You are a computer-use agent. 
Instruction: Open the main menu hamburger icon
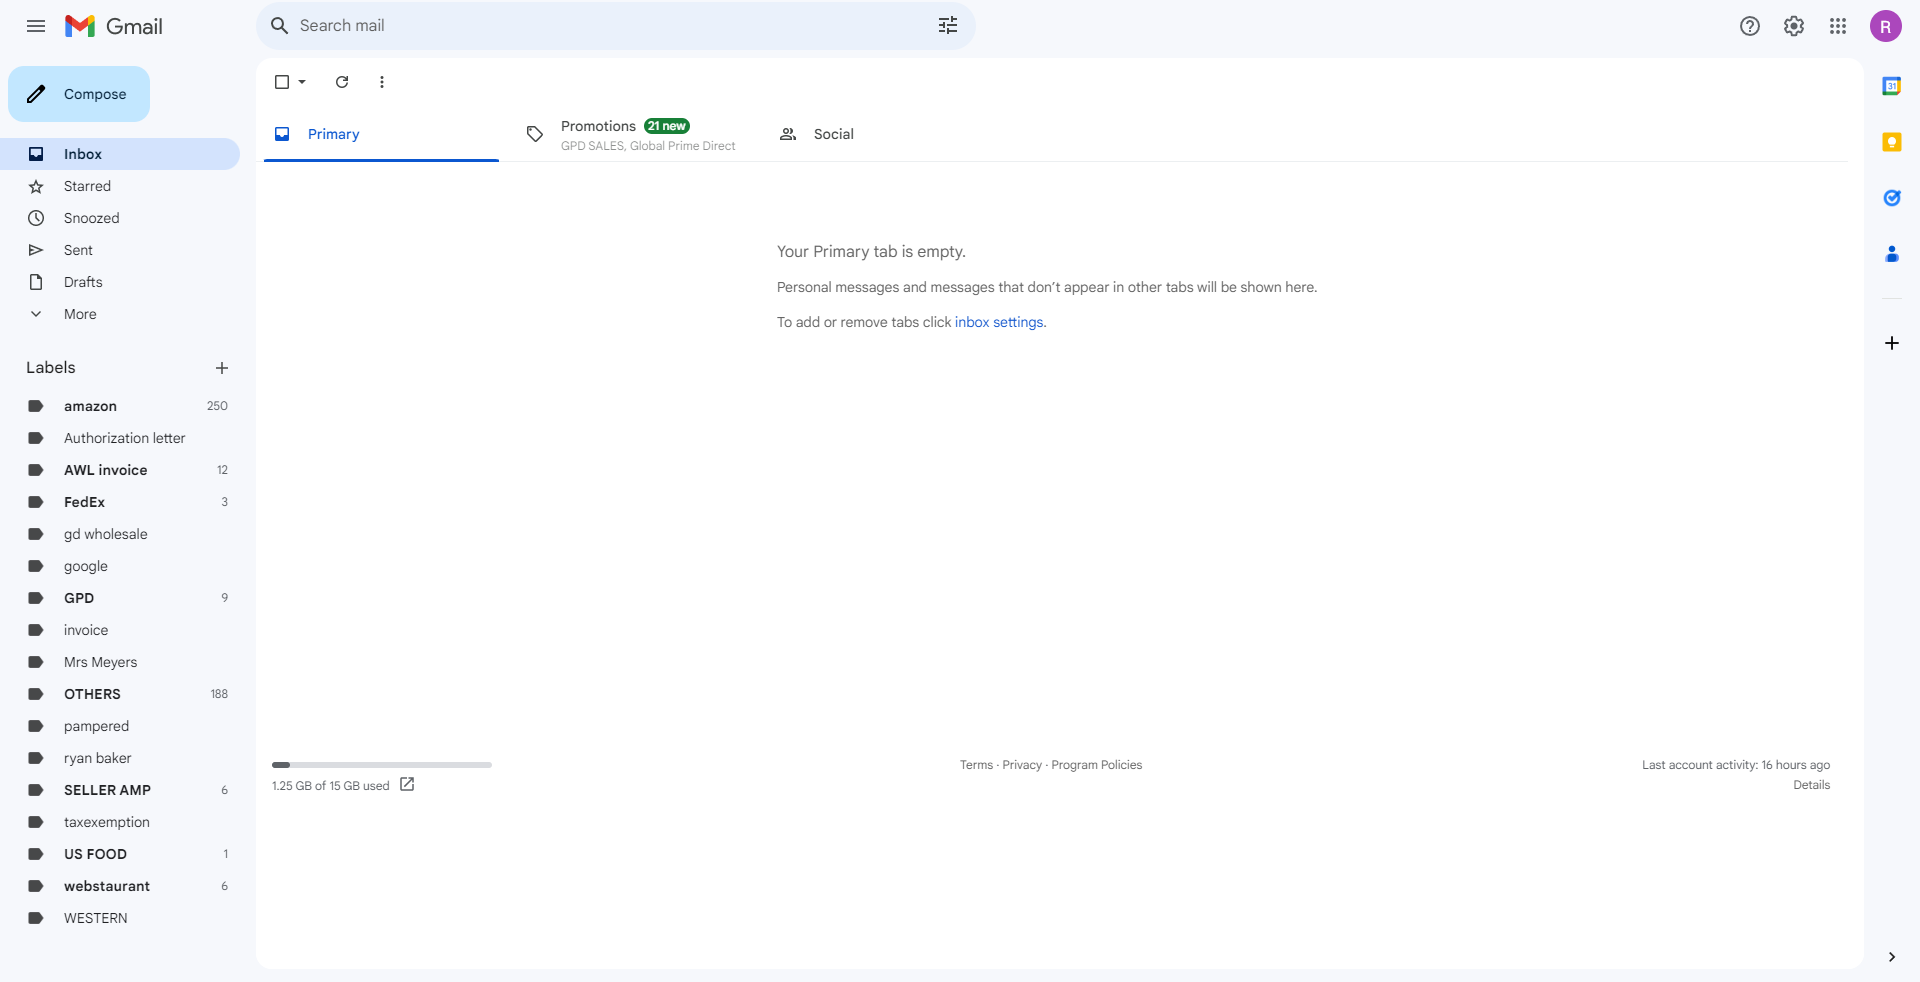pos(36,26)
